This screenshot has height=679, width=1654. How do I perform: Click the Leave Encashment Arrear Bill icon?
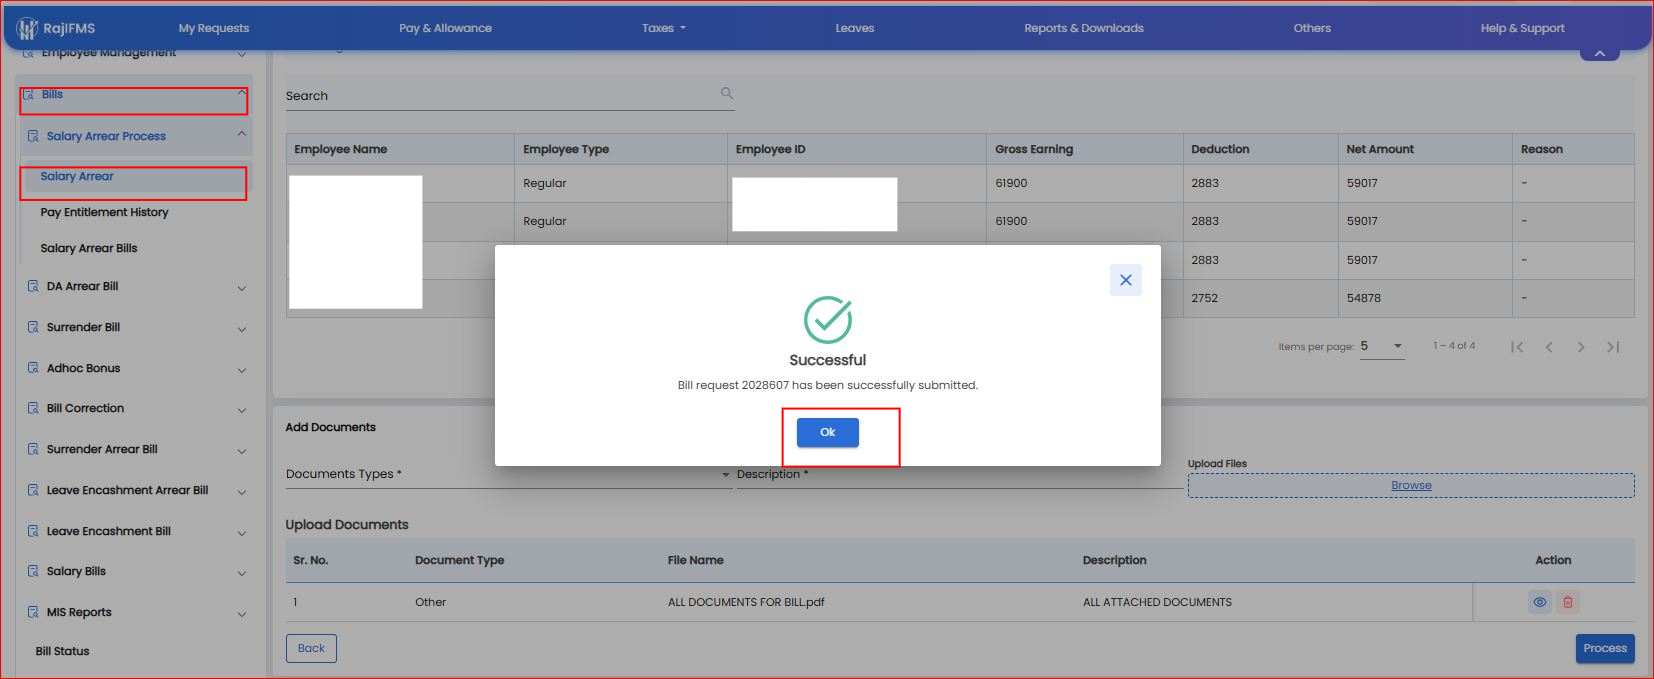coord(33,490)
